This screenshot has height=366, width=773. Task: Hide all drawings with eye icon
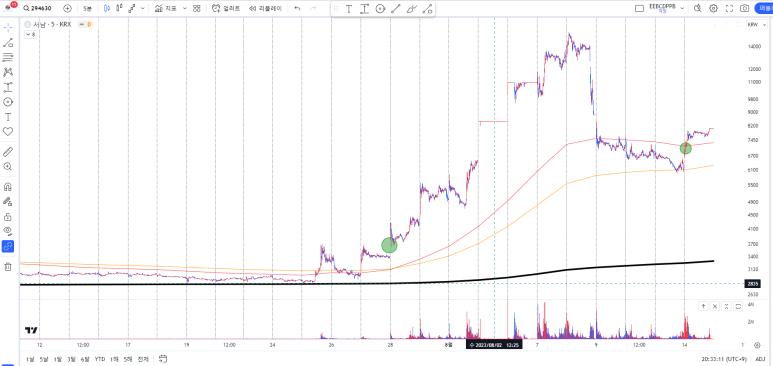click(8, 231)
